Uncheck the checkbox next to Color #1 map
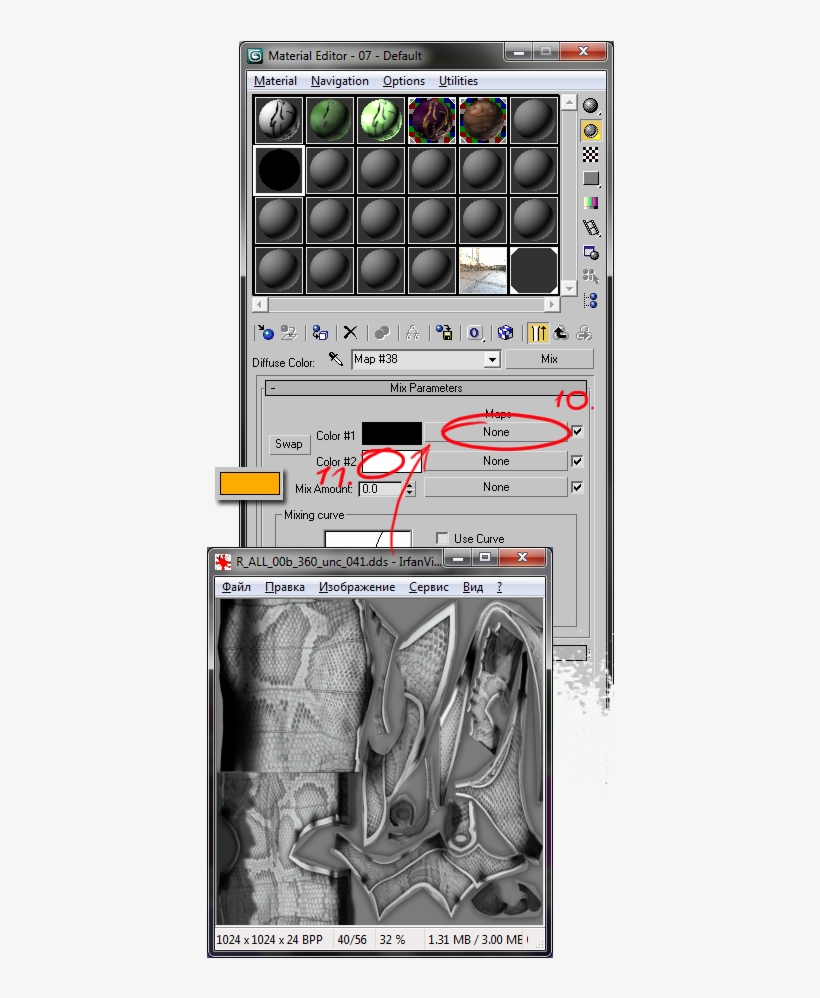The image size is (820, 998). pyautogui.click(x=577, y=431)
